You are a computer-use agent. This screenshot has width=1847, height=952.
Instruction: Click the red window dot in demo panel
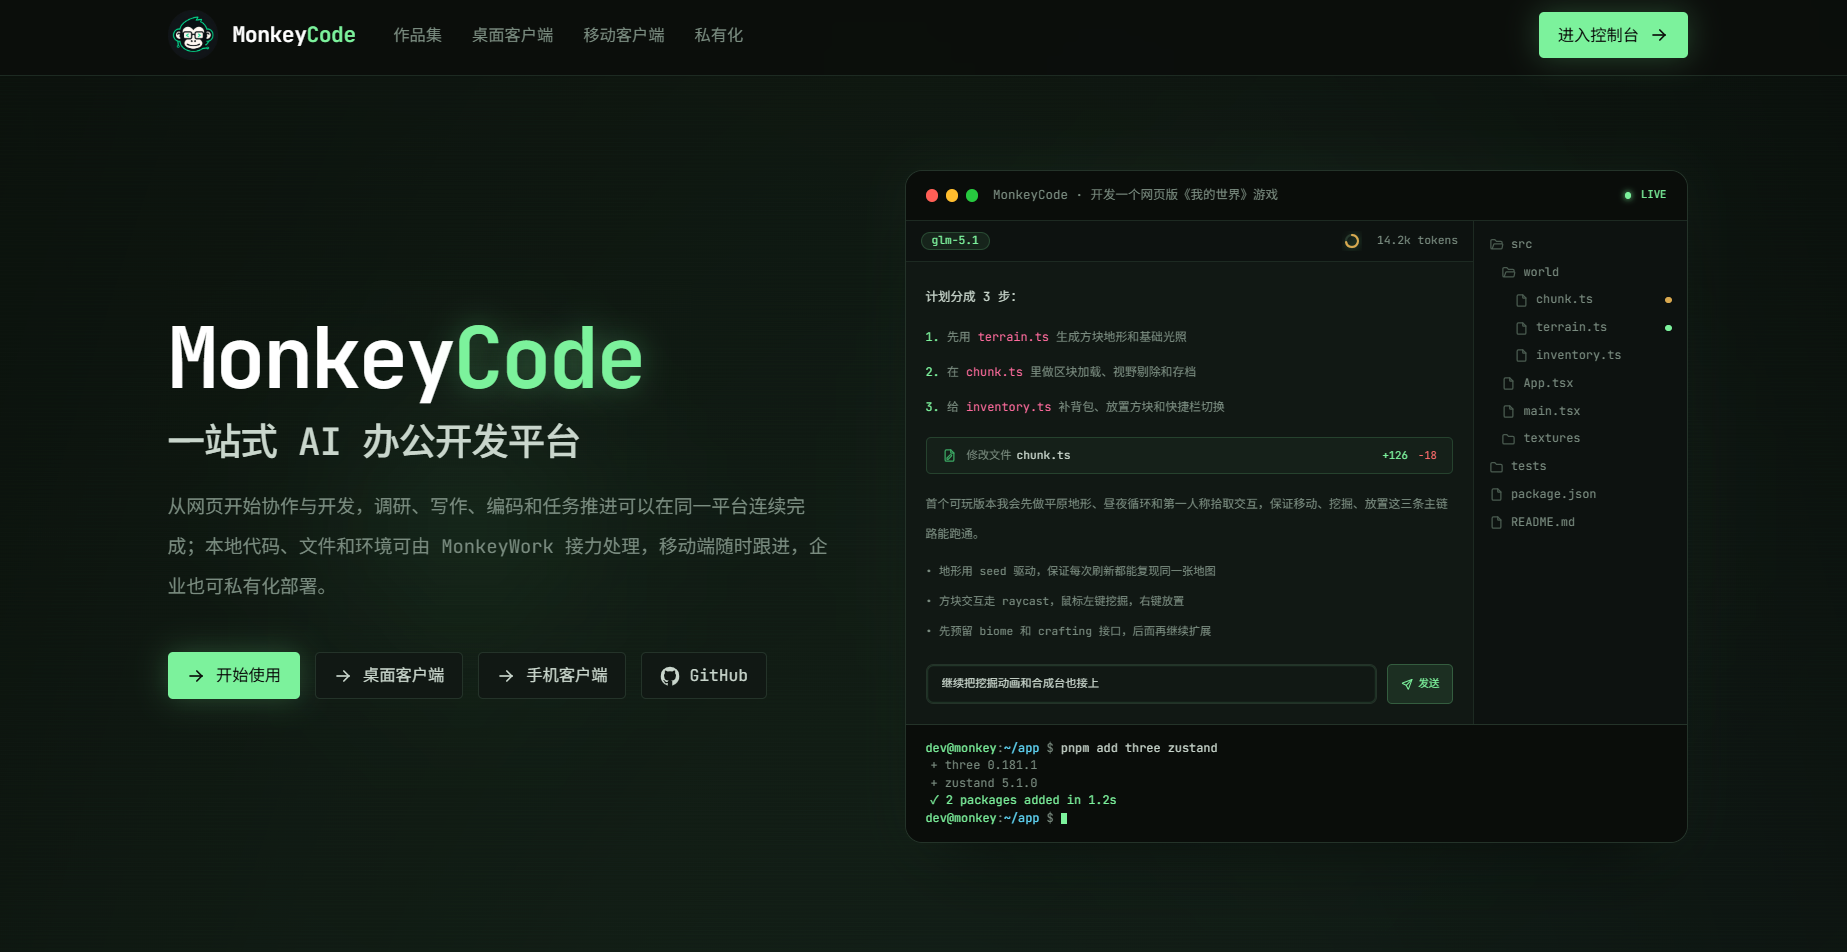click(932, 195)
